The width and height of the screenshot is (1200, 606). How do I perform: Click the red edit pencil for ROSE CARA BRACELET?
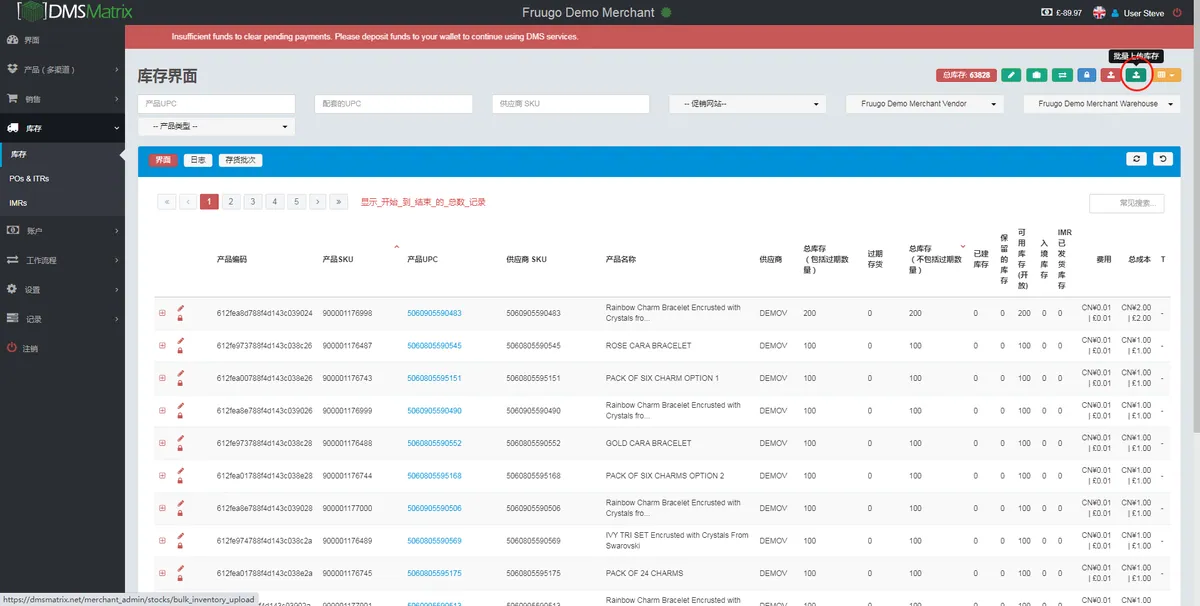pos(181,341)
